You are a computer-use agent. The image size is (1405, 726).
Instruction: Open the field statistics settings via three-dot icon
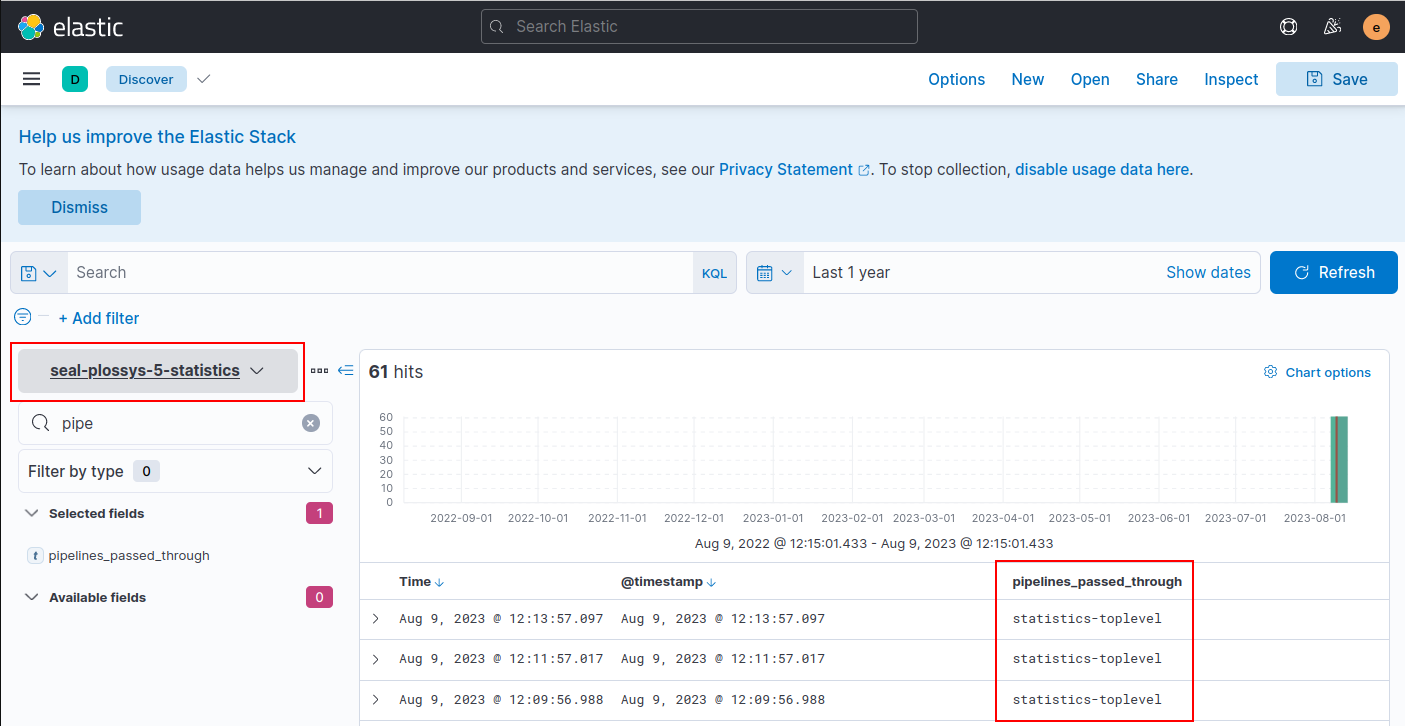tap(319, 370)
